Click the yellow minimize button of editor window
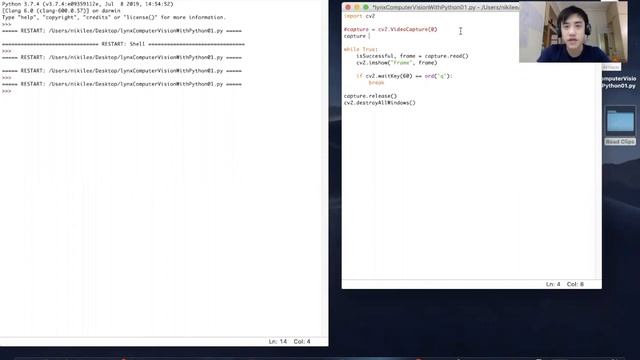 (357, 7)
